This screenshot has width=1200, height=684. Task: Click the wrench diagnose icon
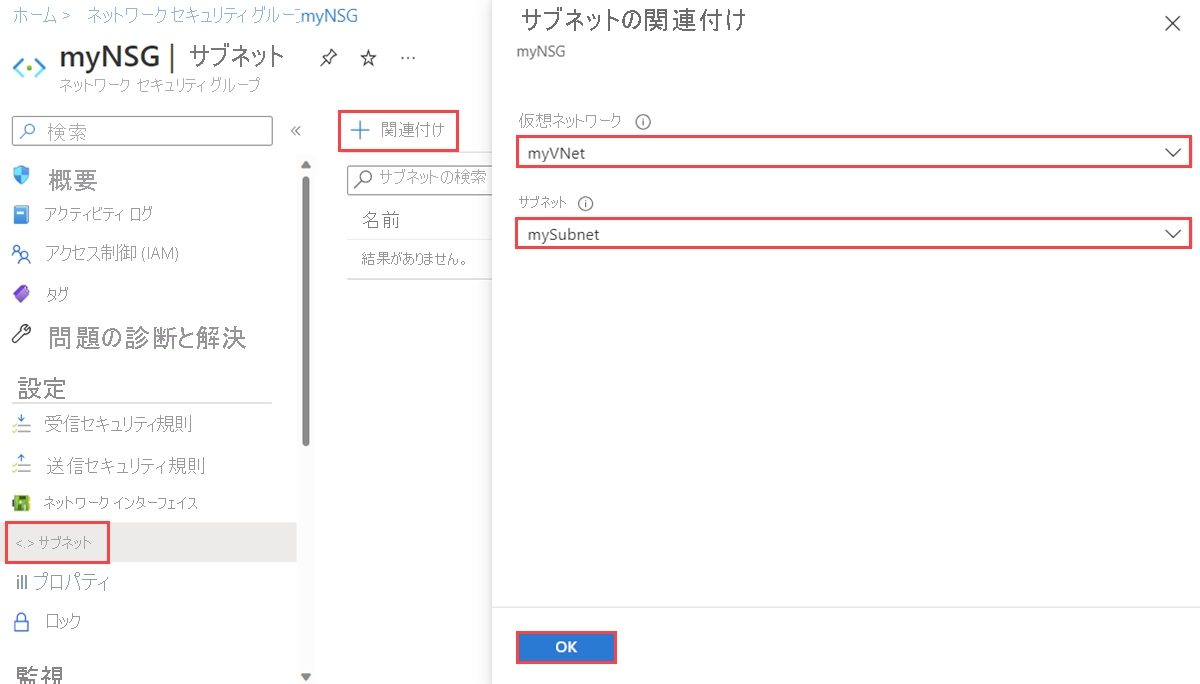(x=22, y=335)
